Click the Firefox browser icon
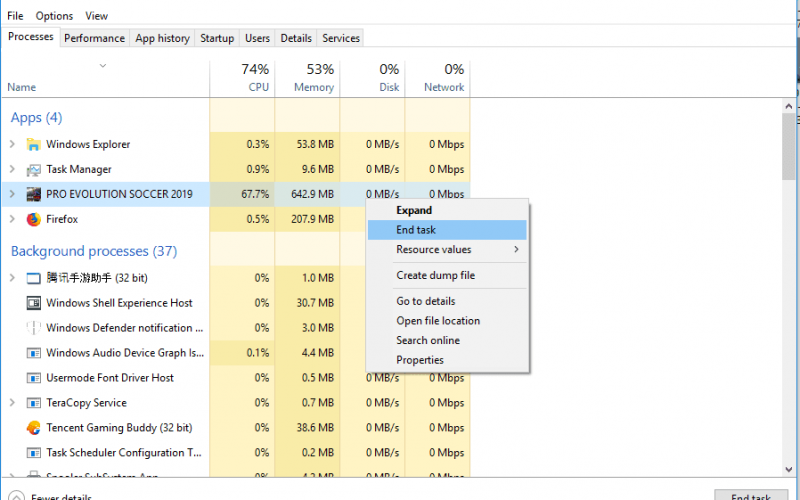Image resolution: width=800 pixels, height=500 pixels. 33,219
